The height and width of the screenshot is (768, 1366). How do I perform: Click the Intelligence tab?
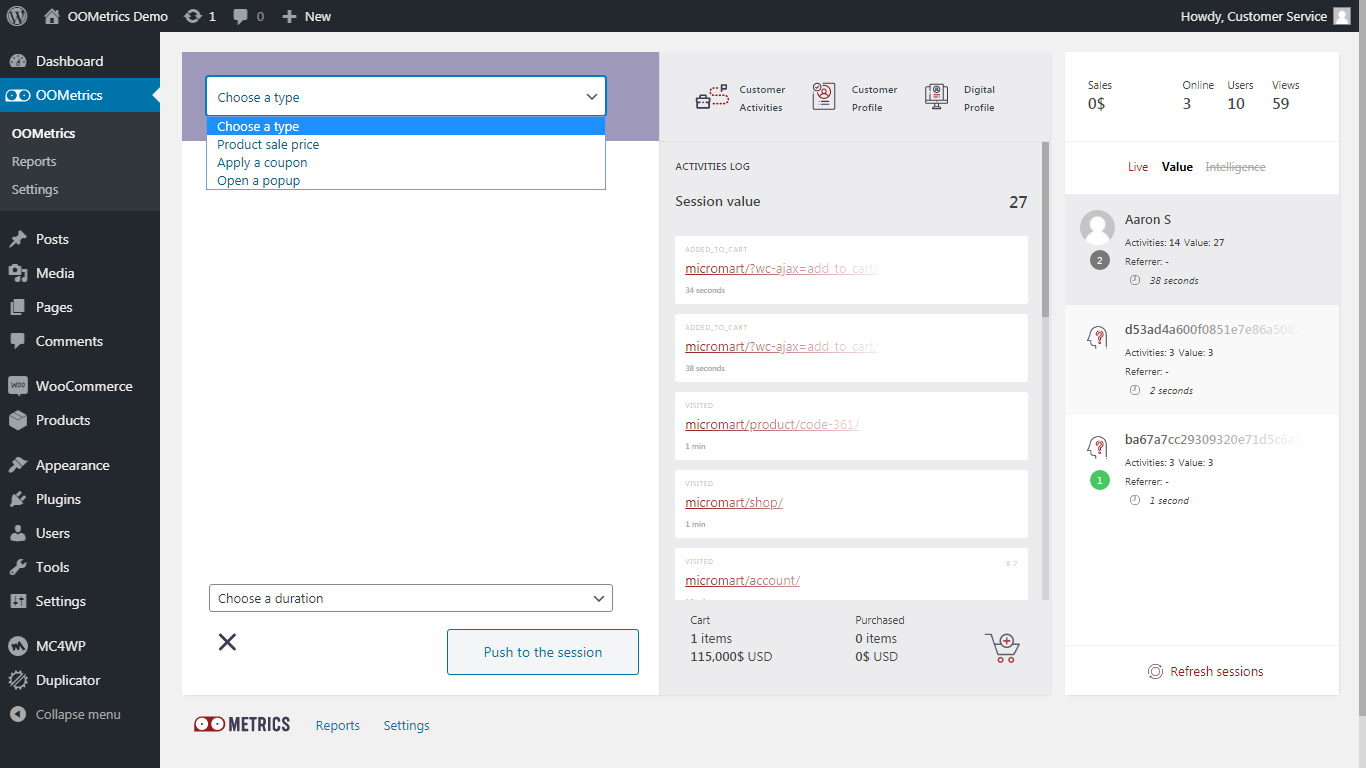point(1235,167)
